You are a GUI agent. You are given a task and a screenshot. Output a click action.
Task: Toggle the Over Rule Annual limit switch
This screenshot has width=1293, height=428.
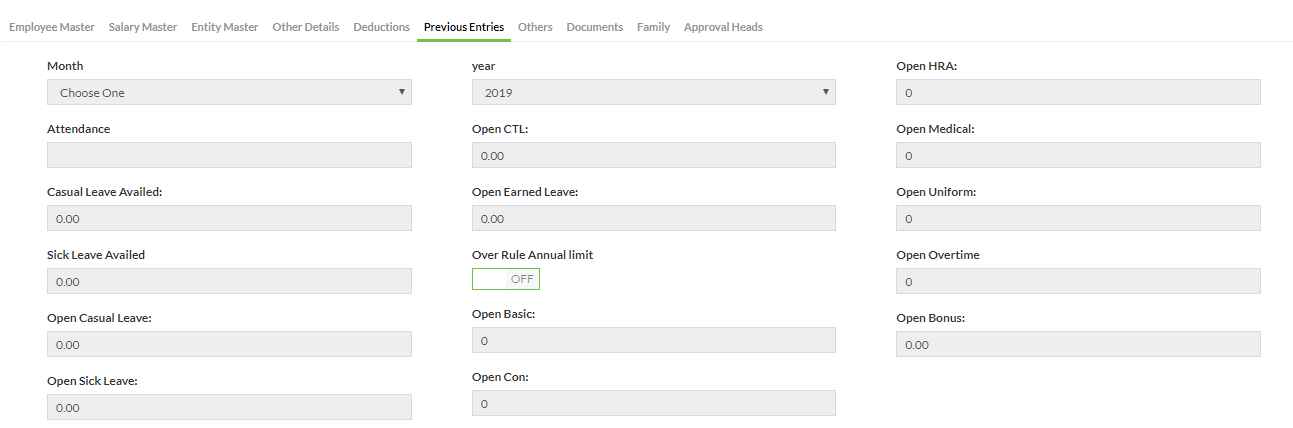click(x=506, y=279)
